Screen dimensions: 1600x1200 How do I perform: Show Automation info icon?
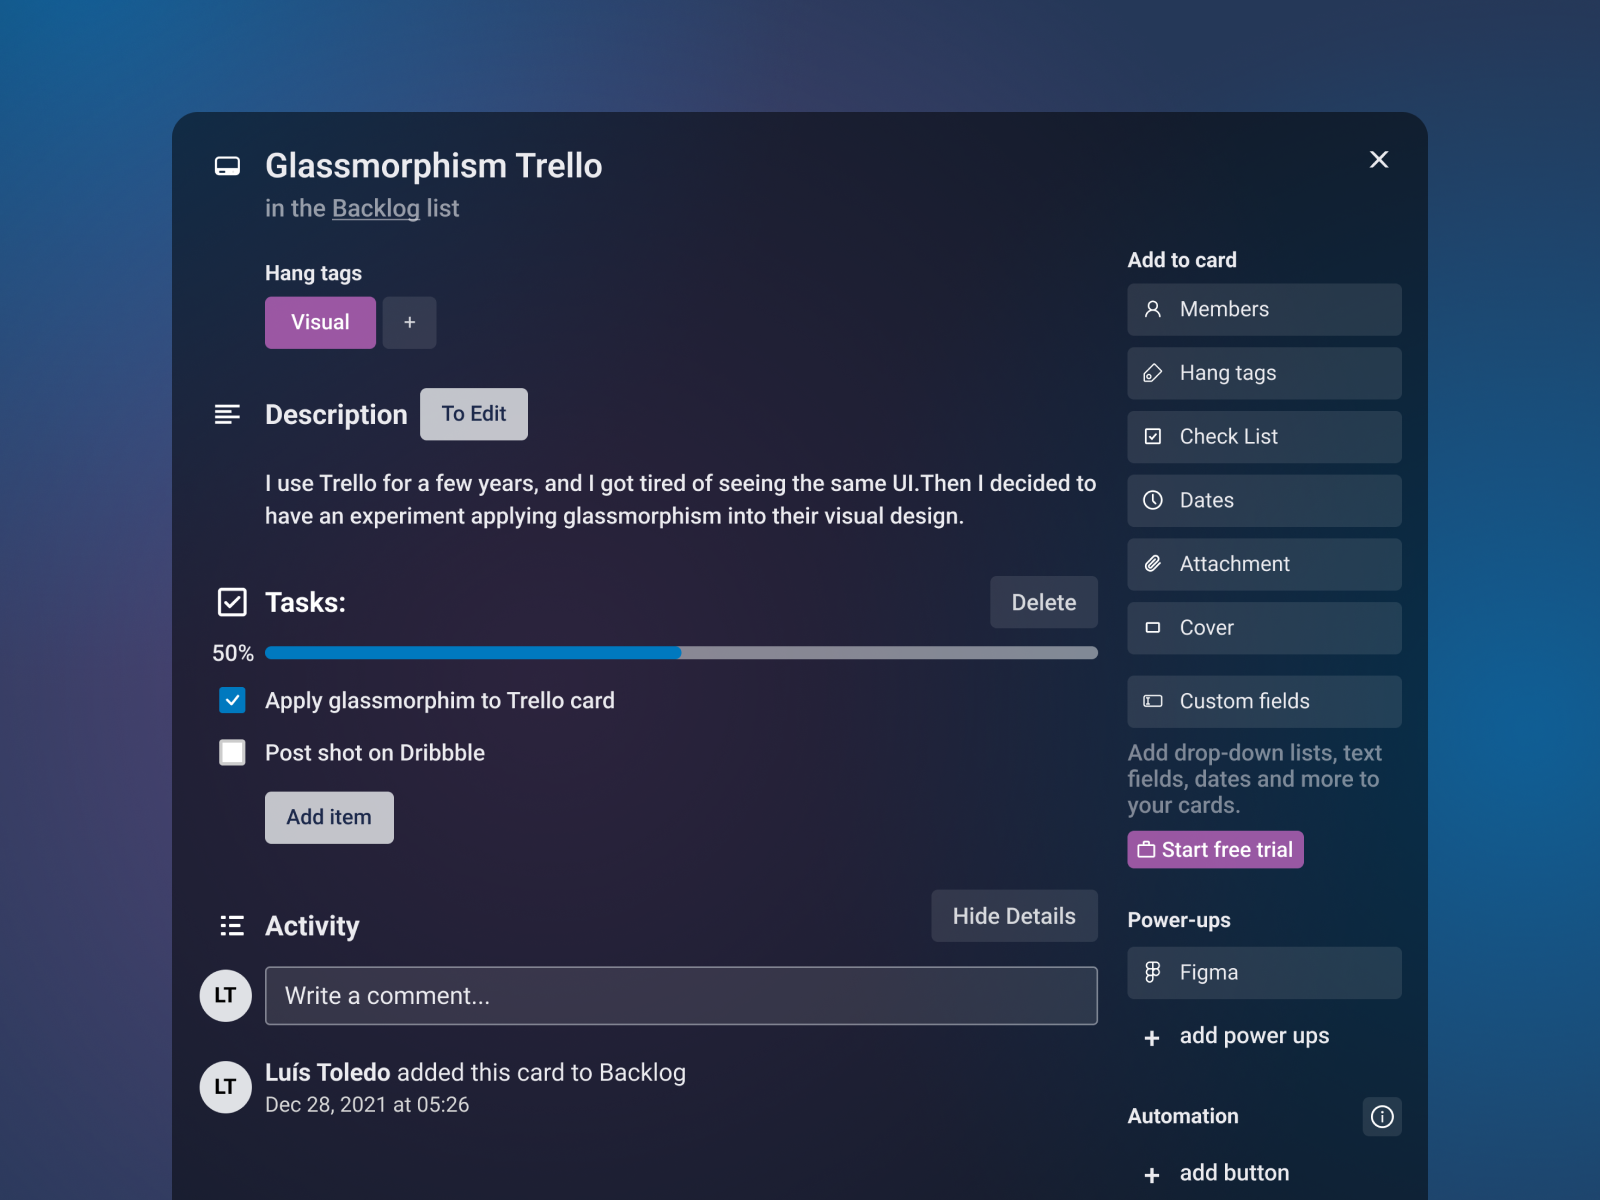click(1382, 1117)
